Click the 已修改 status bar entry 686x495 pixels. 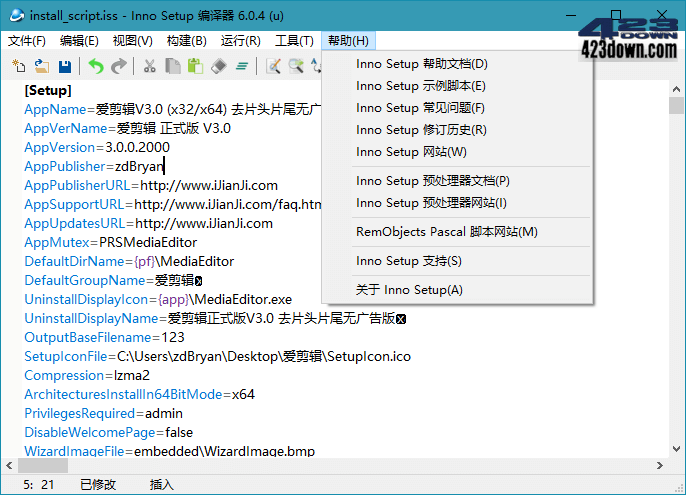coord(98,484)
